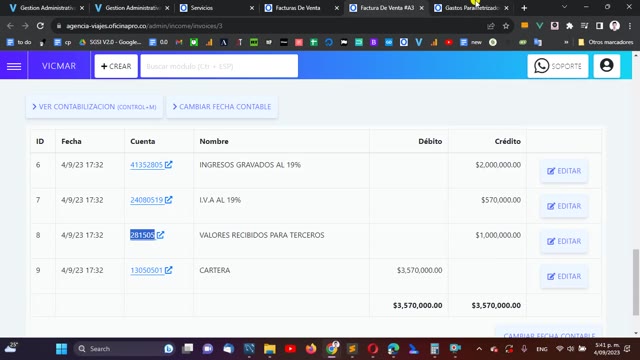The width and height of the screenshot is (640, 360).
Task: Open browser extensions puzzle icon
Action: pos(569,26)
